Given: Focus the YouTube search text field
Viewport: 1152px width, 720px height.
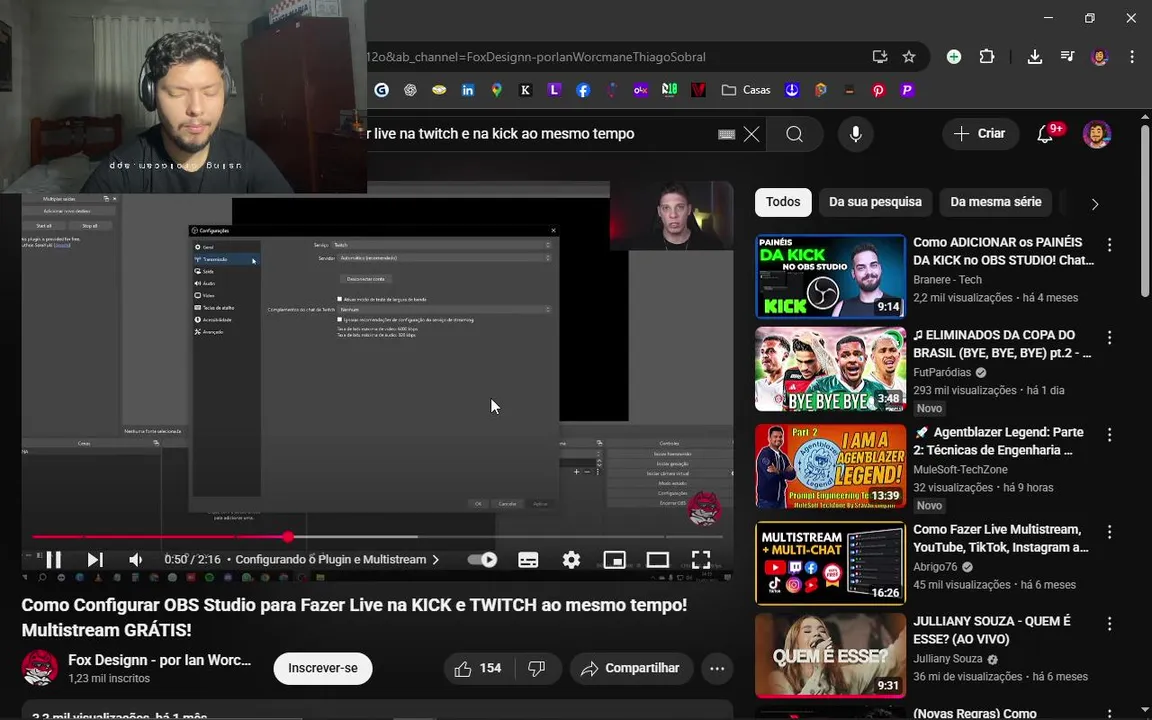Looking at the screenshot, I should [x=540, y=134].
